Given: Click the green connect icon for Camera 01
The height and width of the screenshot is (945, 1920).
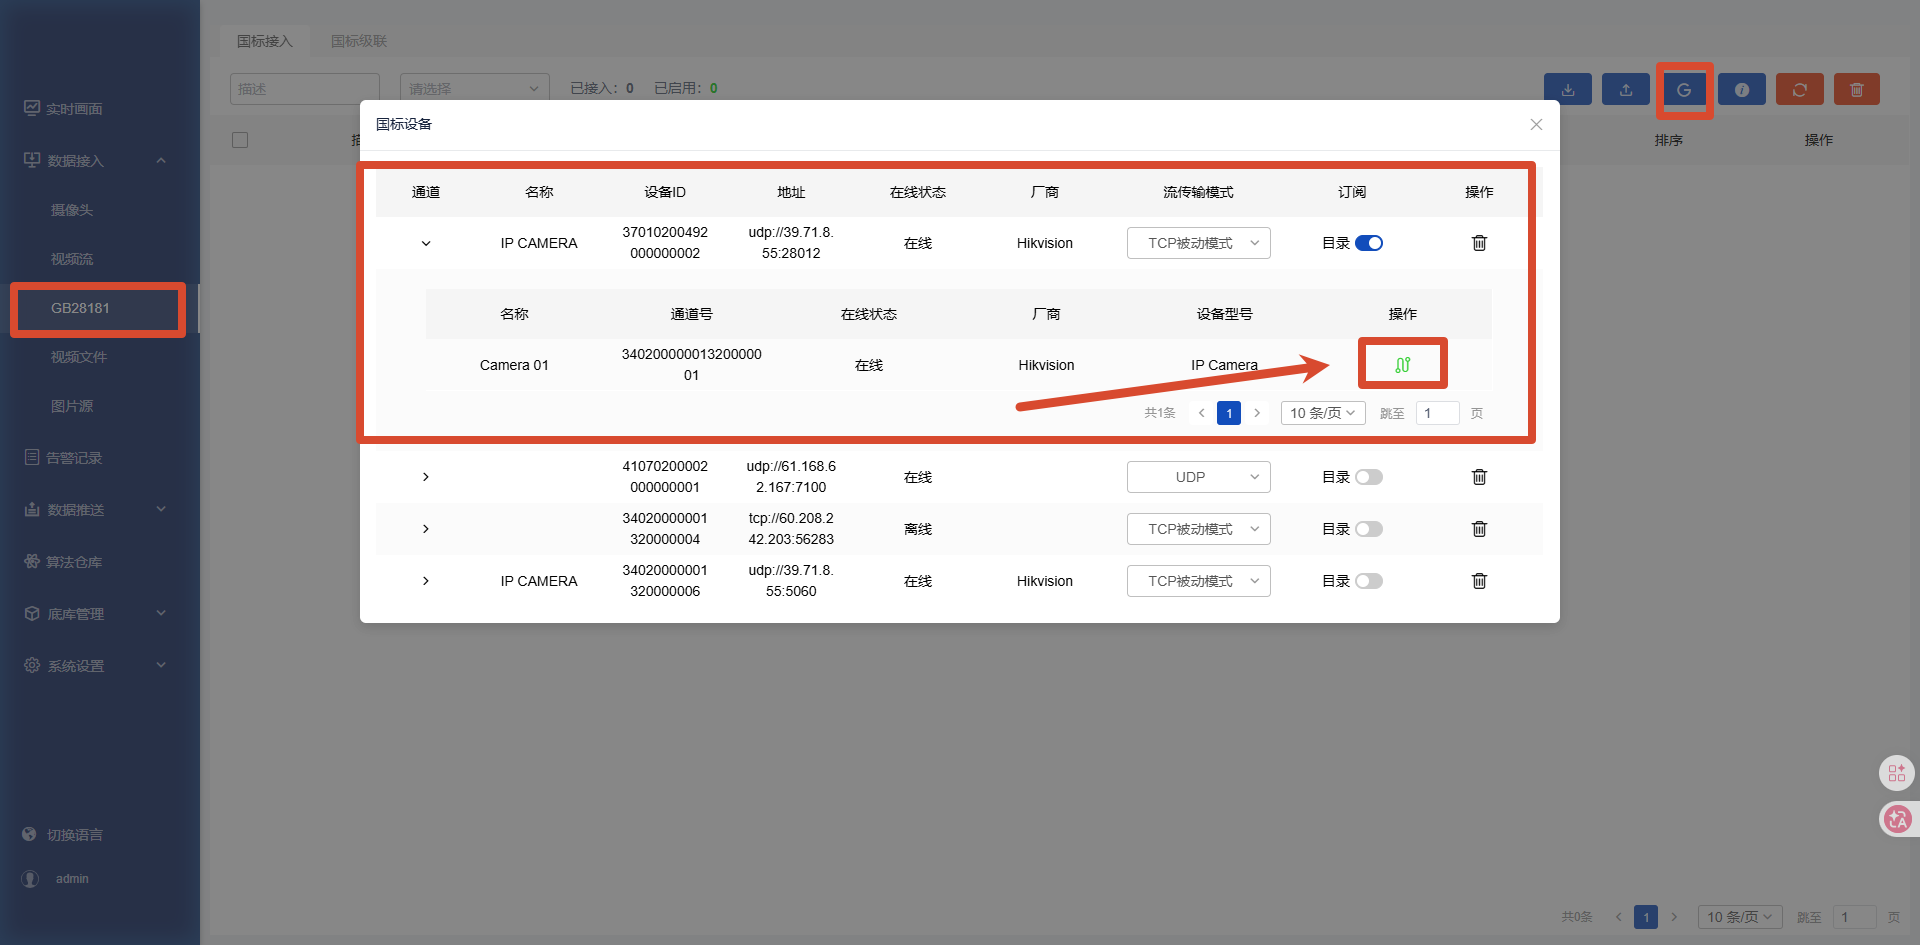Looking at the screenshot, I should pos(1402,365).
